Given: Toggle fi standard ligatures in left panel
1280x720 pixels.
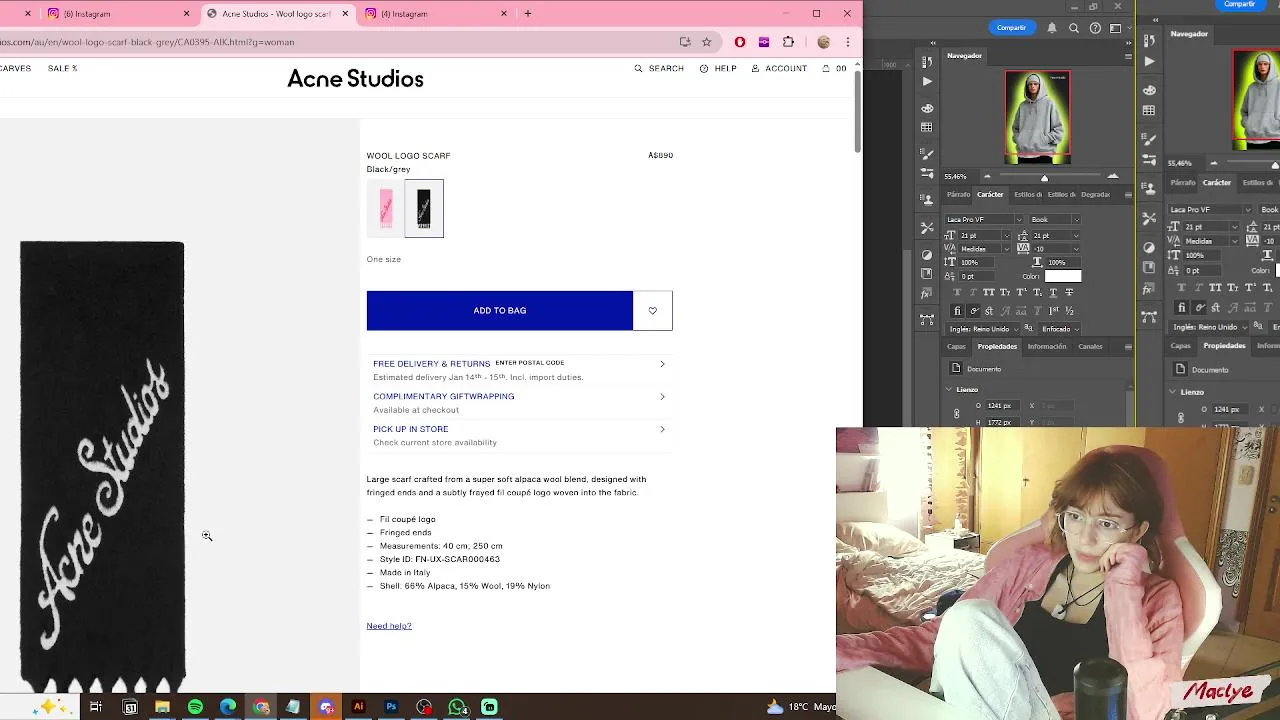Looking at the screenshot, I should tap(957, 310).
